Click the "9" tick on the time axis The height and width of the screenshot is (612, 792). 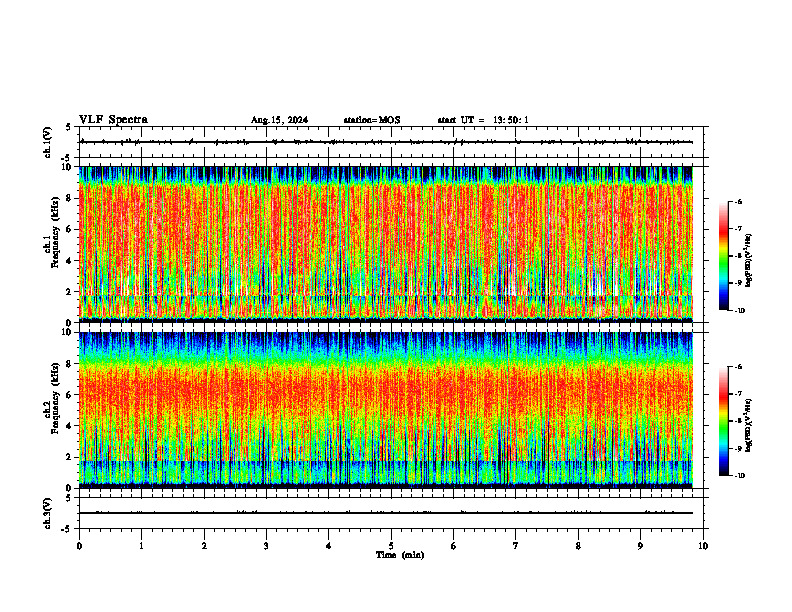click(640, 546)
